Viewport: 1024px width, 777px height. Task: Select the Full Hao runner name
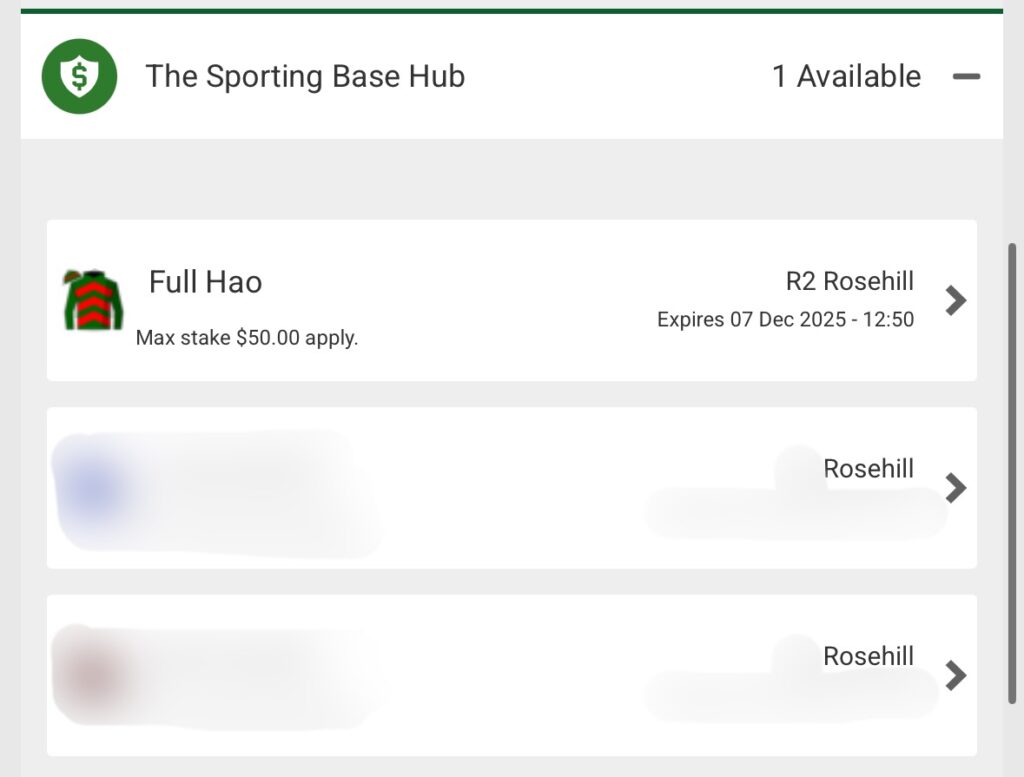205,282
